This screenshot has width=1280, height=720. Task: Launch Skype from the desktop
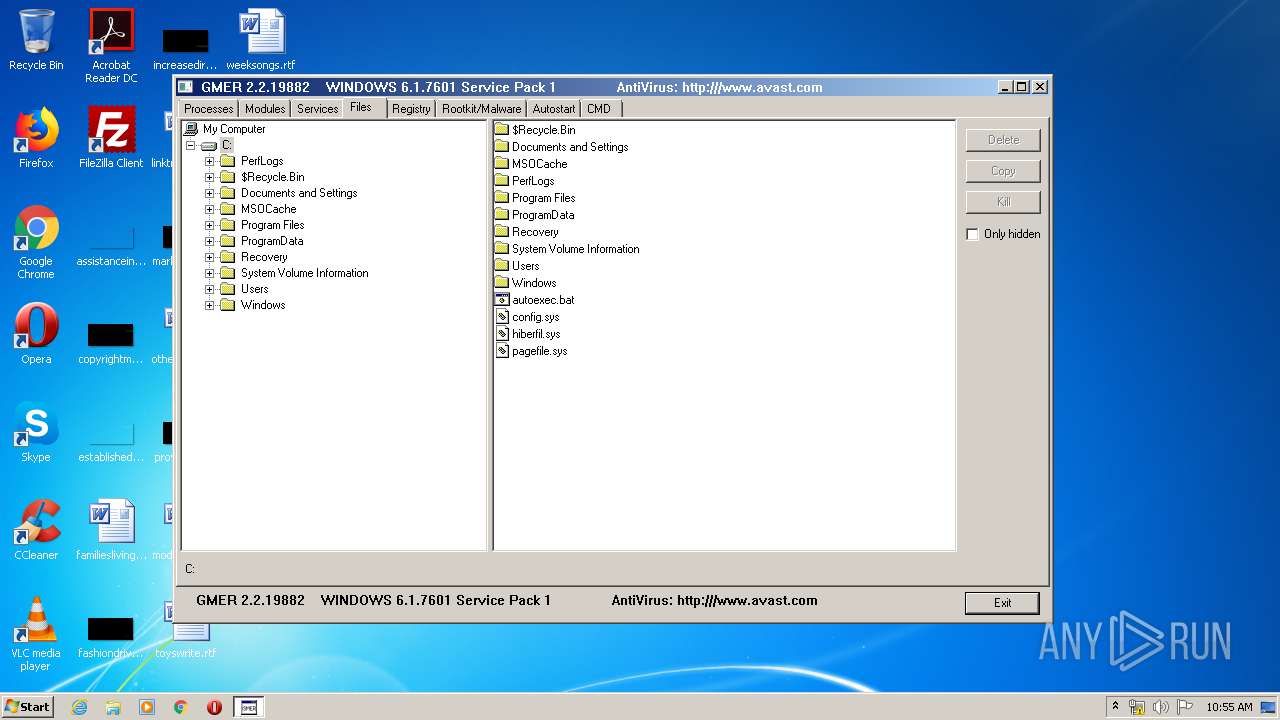36,432
